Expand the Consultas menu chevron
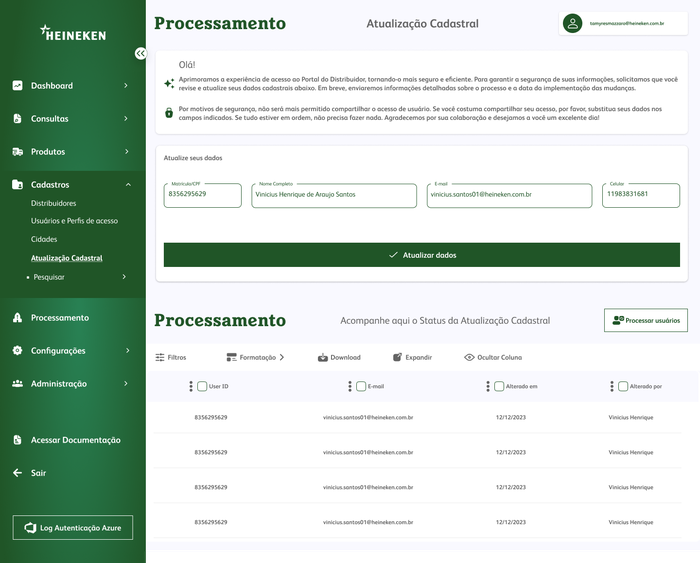The width and height of the screenshot is (700, 563). tap(126, 118)
